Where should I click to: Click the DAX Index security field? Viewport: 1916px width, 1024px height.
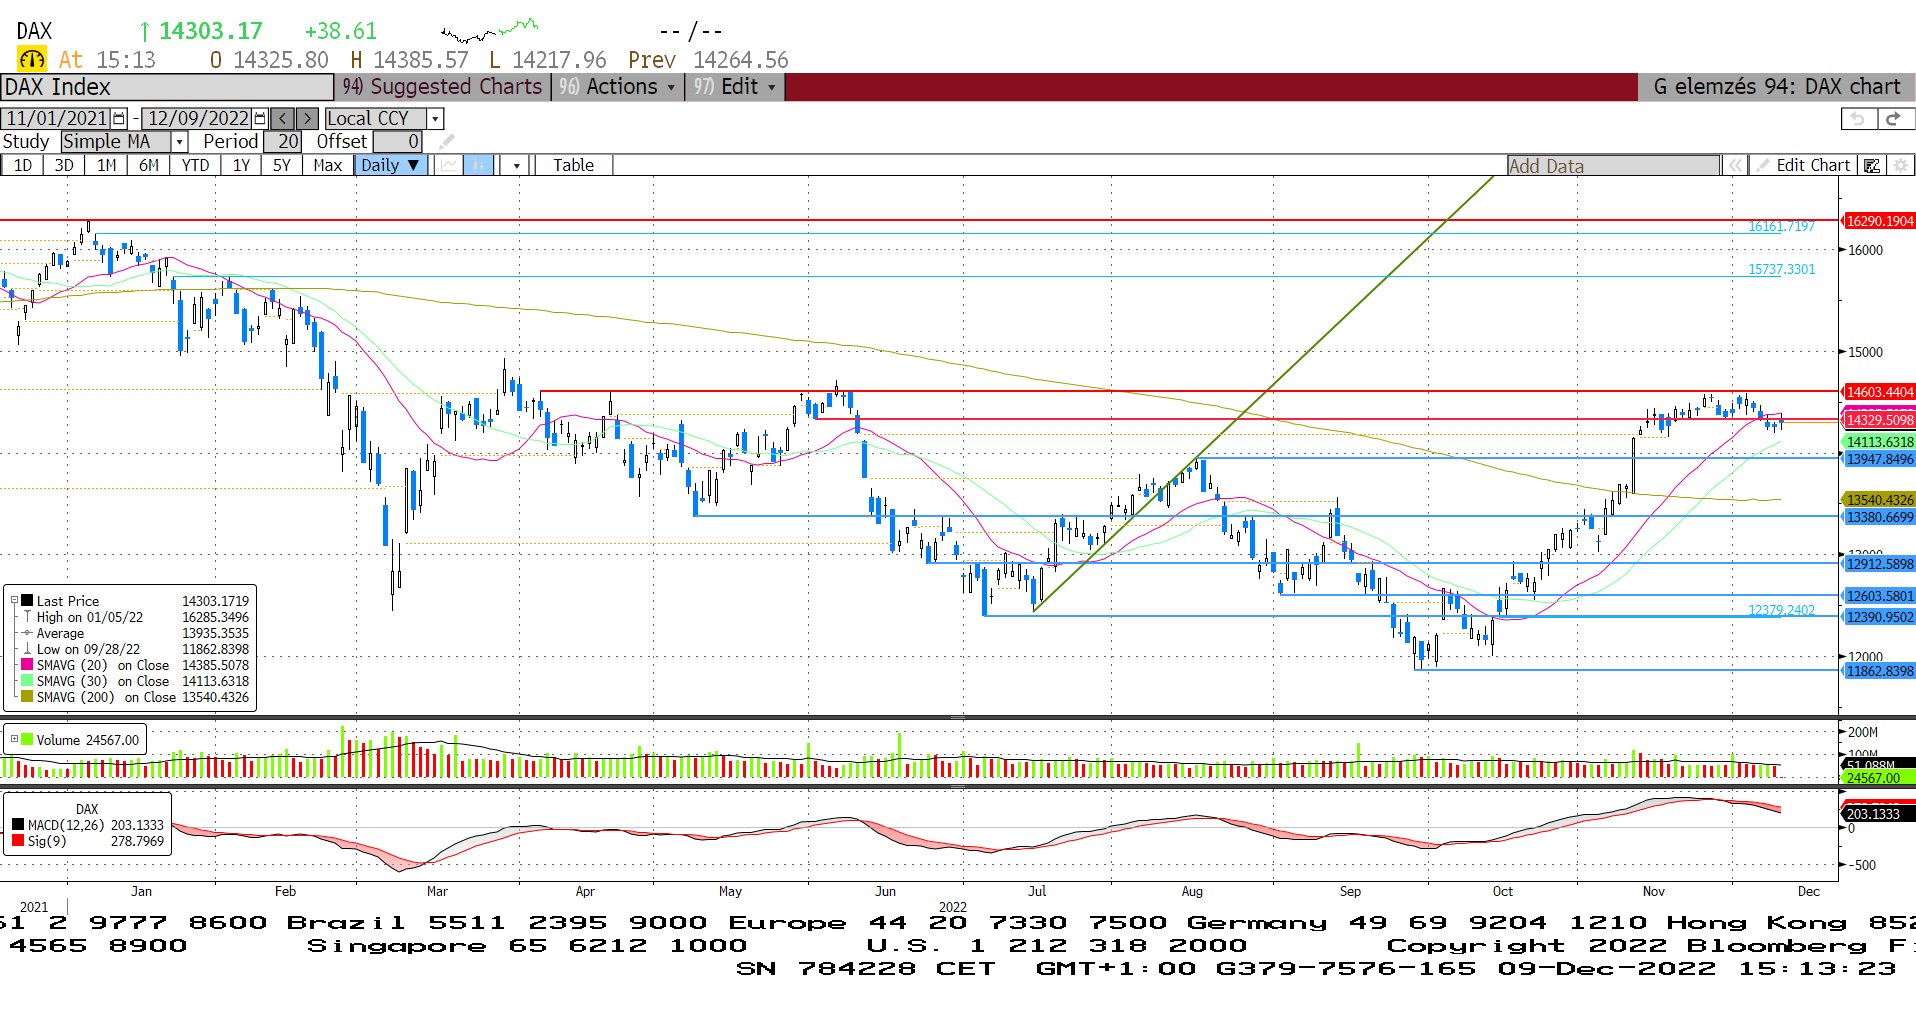[x=168, y=87]
